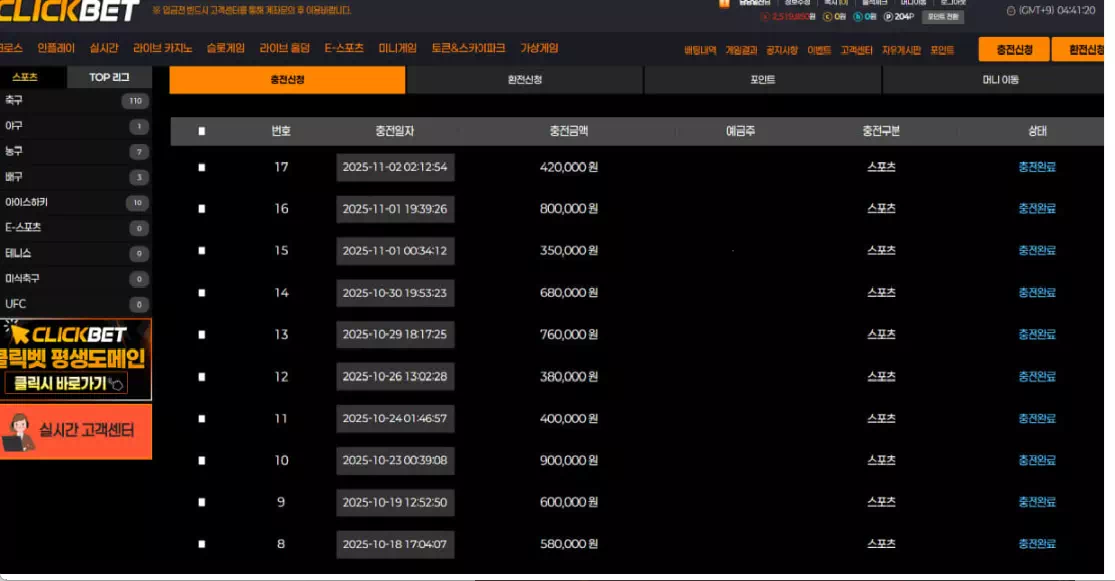Image resolution: width=1115 pixels, height=581 pixels.
Task: Check the box for deposit row 17
Action: coord(202,167)
